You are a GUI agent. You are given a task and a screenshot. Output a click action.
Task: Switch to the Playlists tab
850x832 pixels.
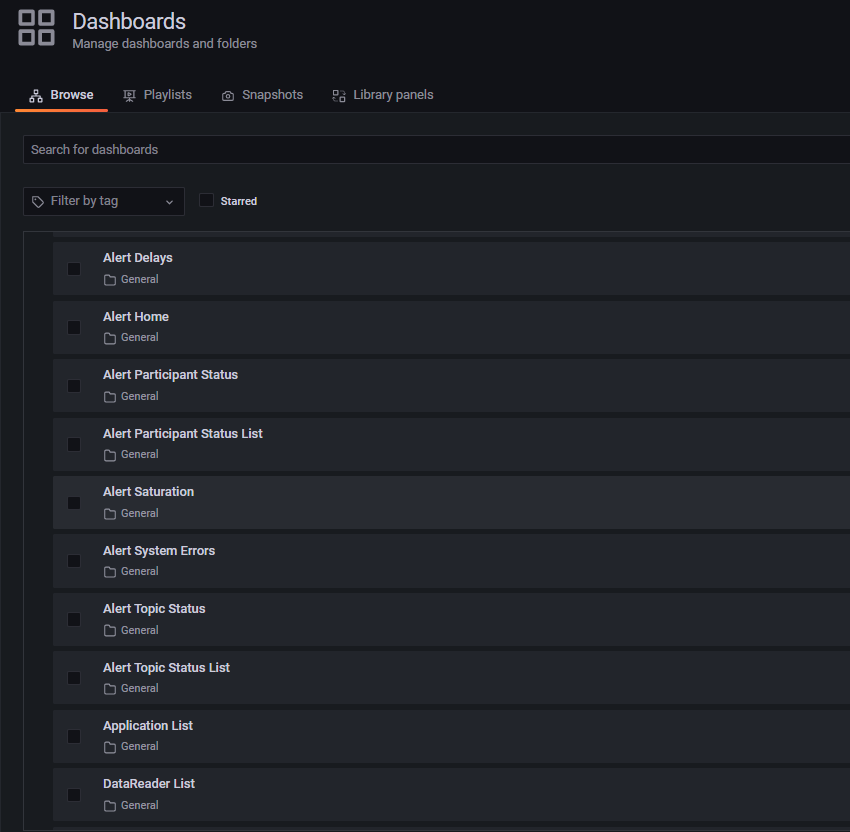tap(157, 94)
